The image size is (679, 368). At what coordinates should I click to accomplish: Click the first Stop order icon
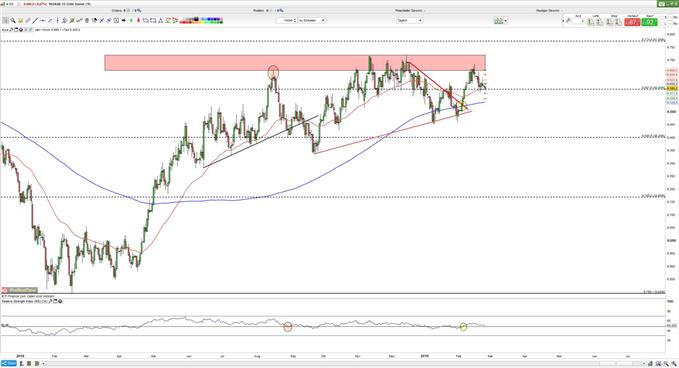coord(608,22)
